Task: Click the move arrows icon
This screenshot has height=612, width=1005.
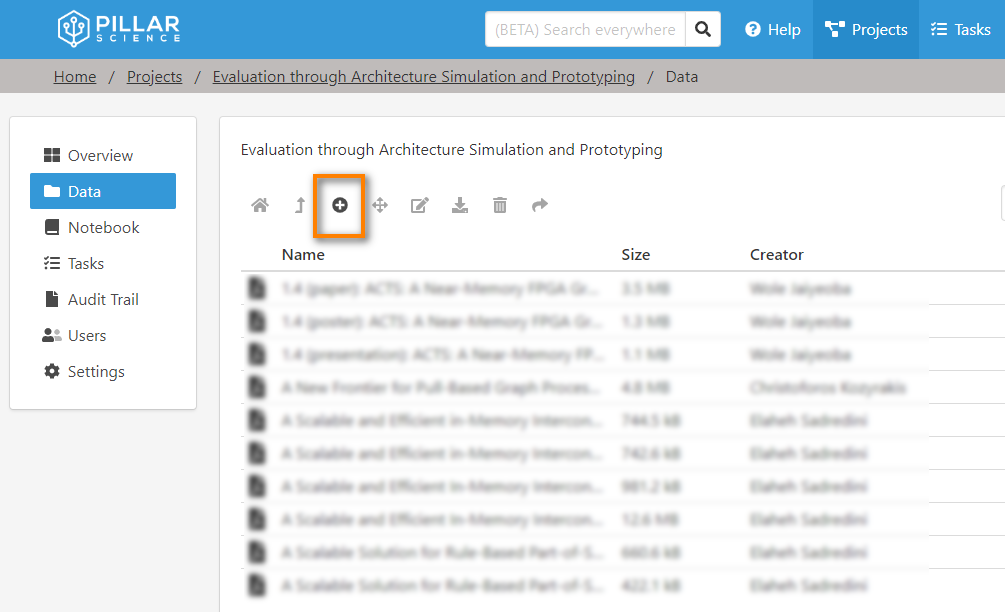Action: 380,205
